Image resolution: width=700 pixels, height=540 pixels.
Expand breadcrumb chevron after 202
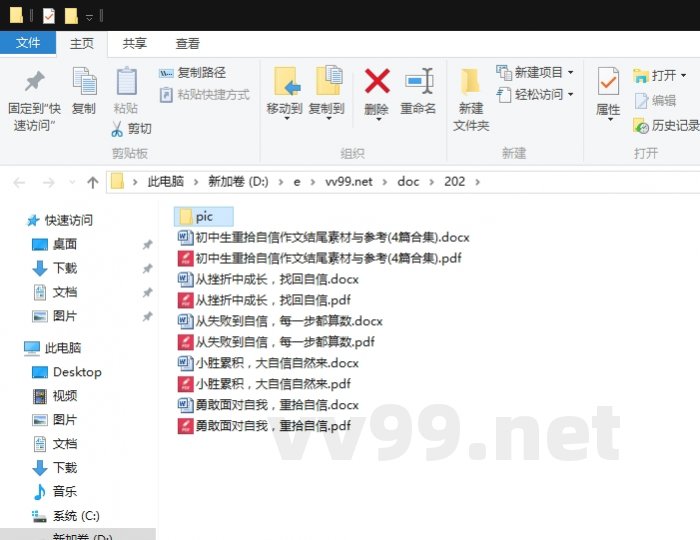pos(478,182)
